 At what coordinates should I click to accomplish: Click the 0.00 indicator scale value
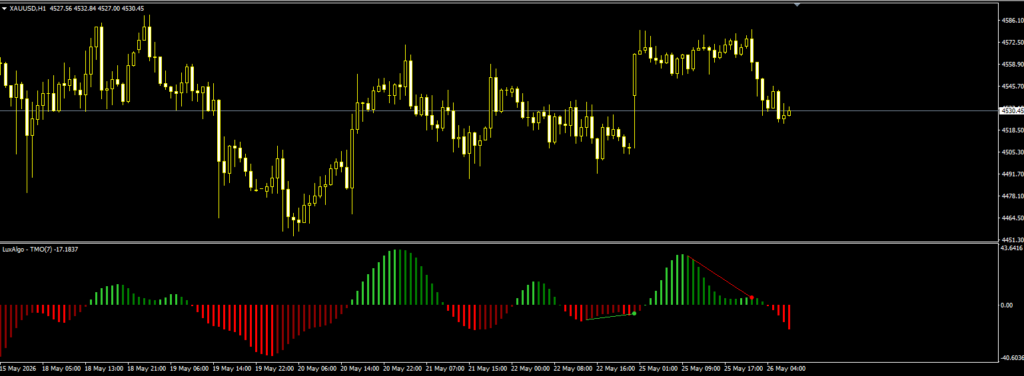[1007, 305]
